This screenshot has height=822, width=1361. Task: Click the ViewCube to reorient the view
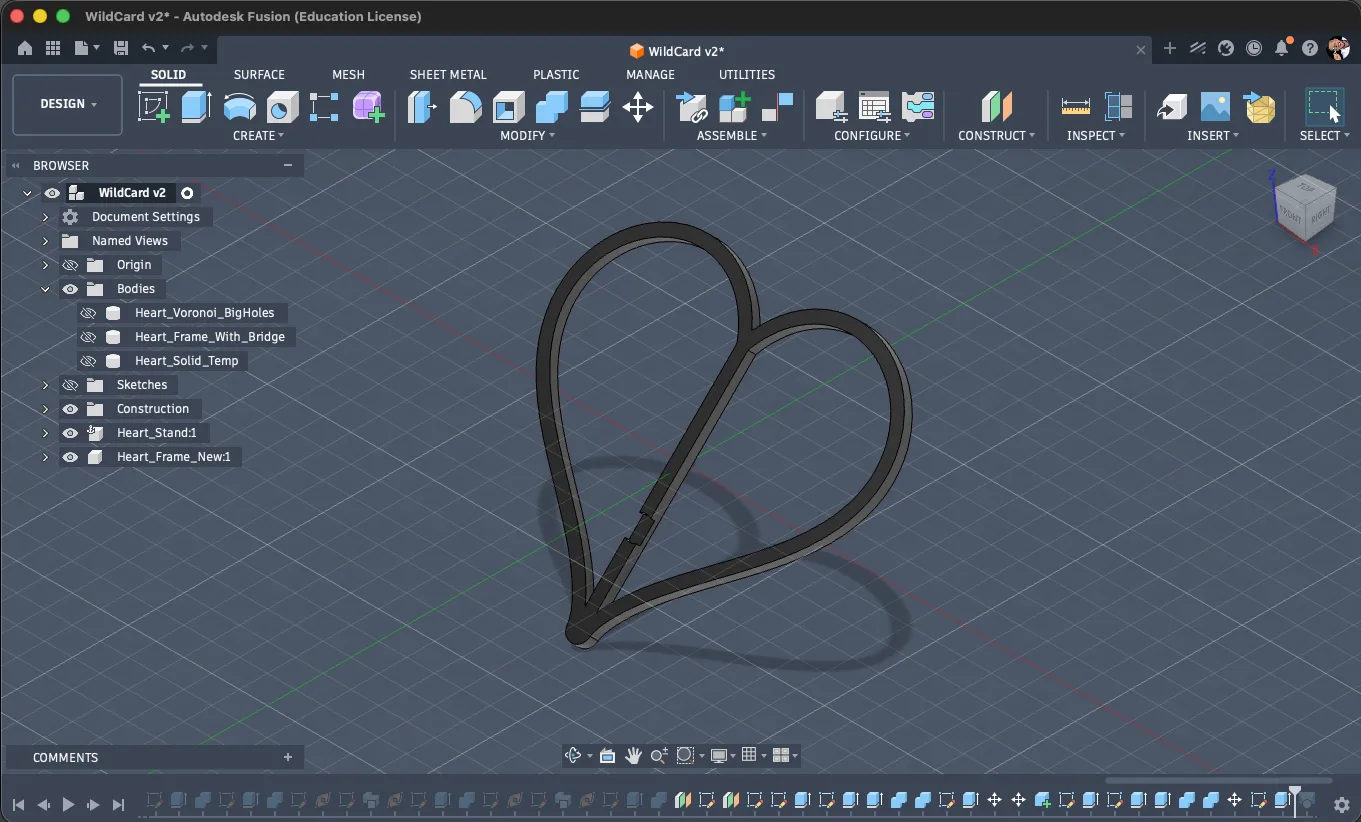tap(1305, 207)
